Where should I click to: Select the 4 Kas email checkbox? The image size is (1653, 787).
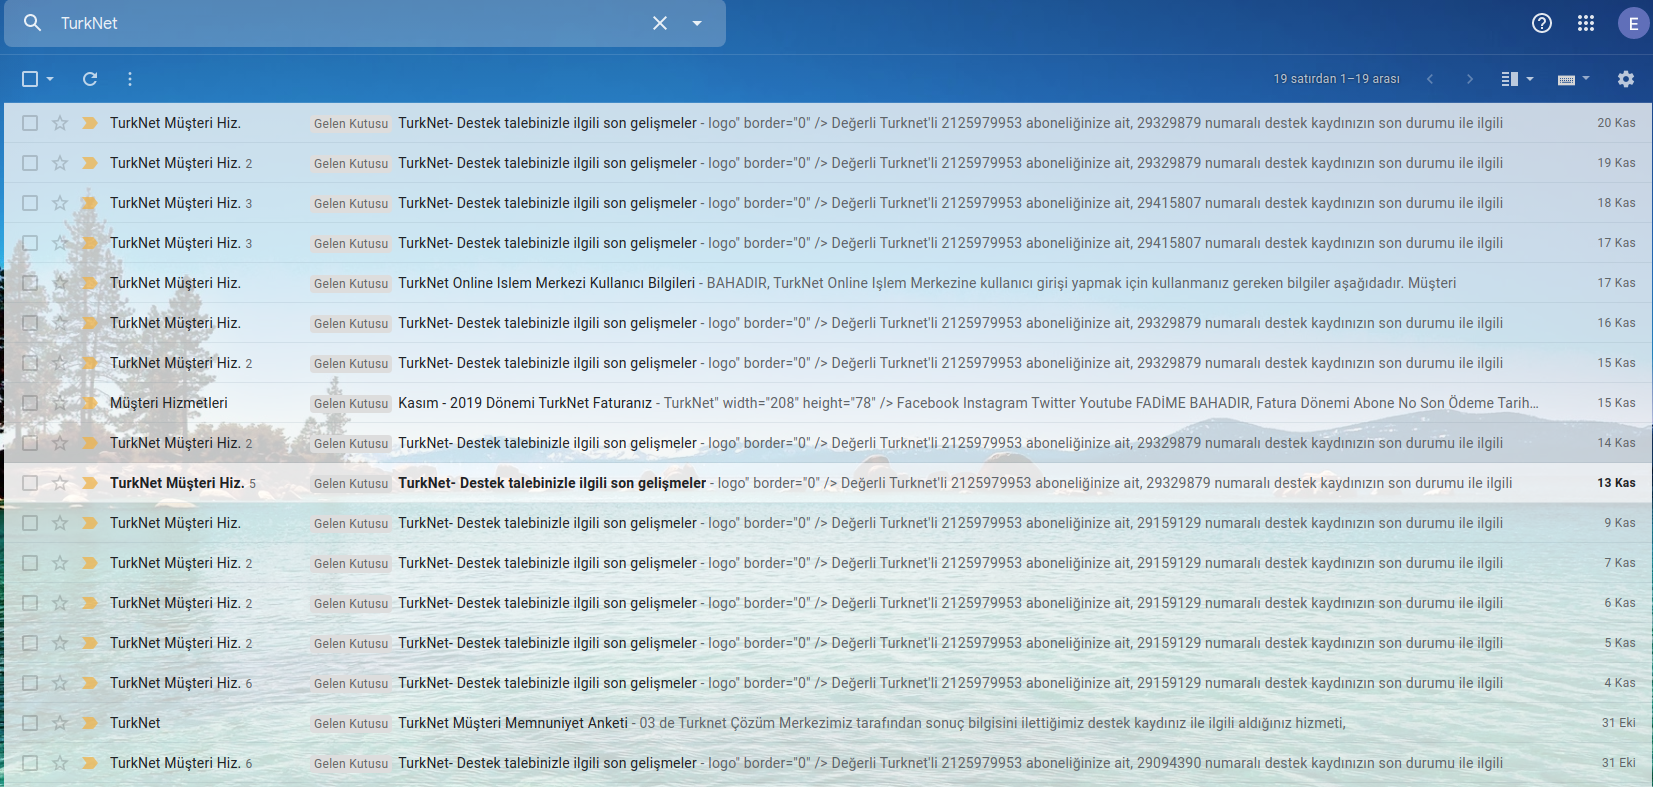[x=30, y=683]
